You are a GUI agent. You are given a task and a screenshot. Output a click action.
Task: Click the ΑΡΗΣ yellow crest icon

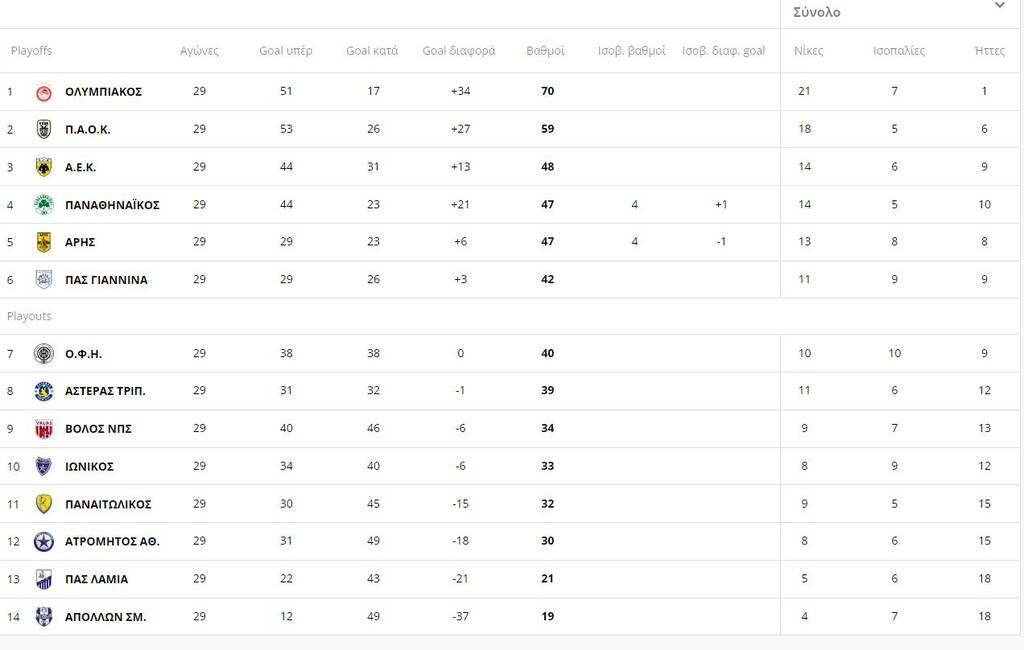(x=44, y=242)
